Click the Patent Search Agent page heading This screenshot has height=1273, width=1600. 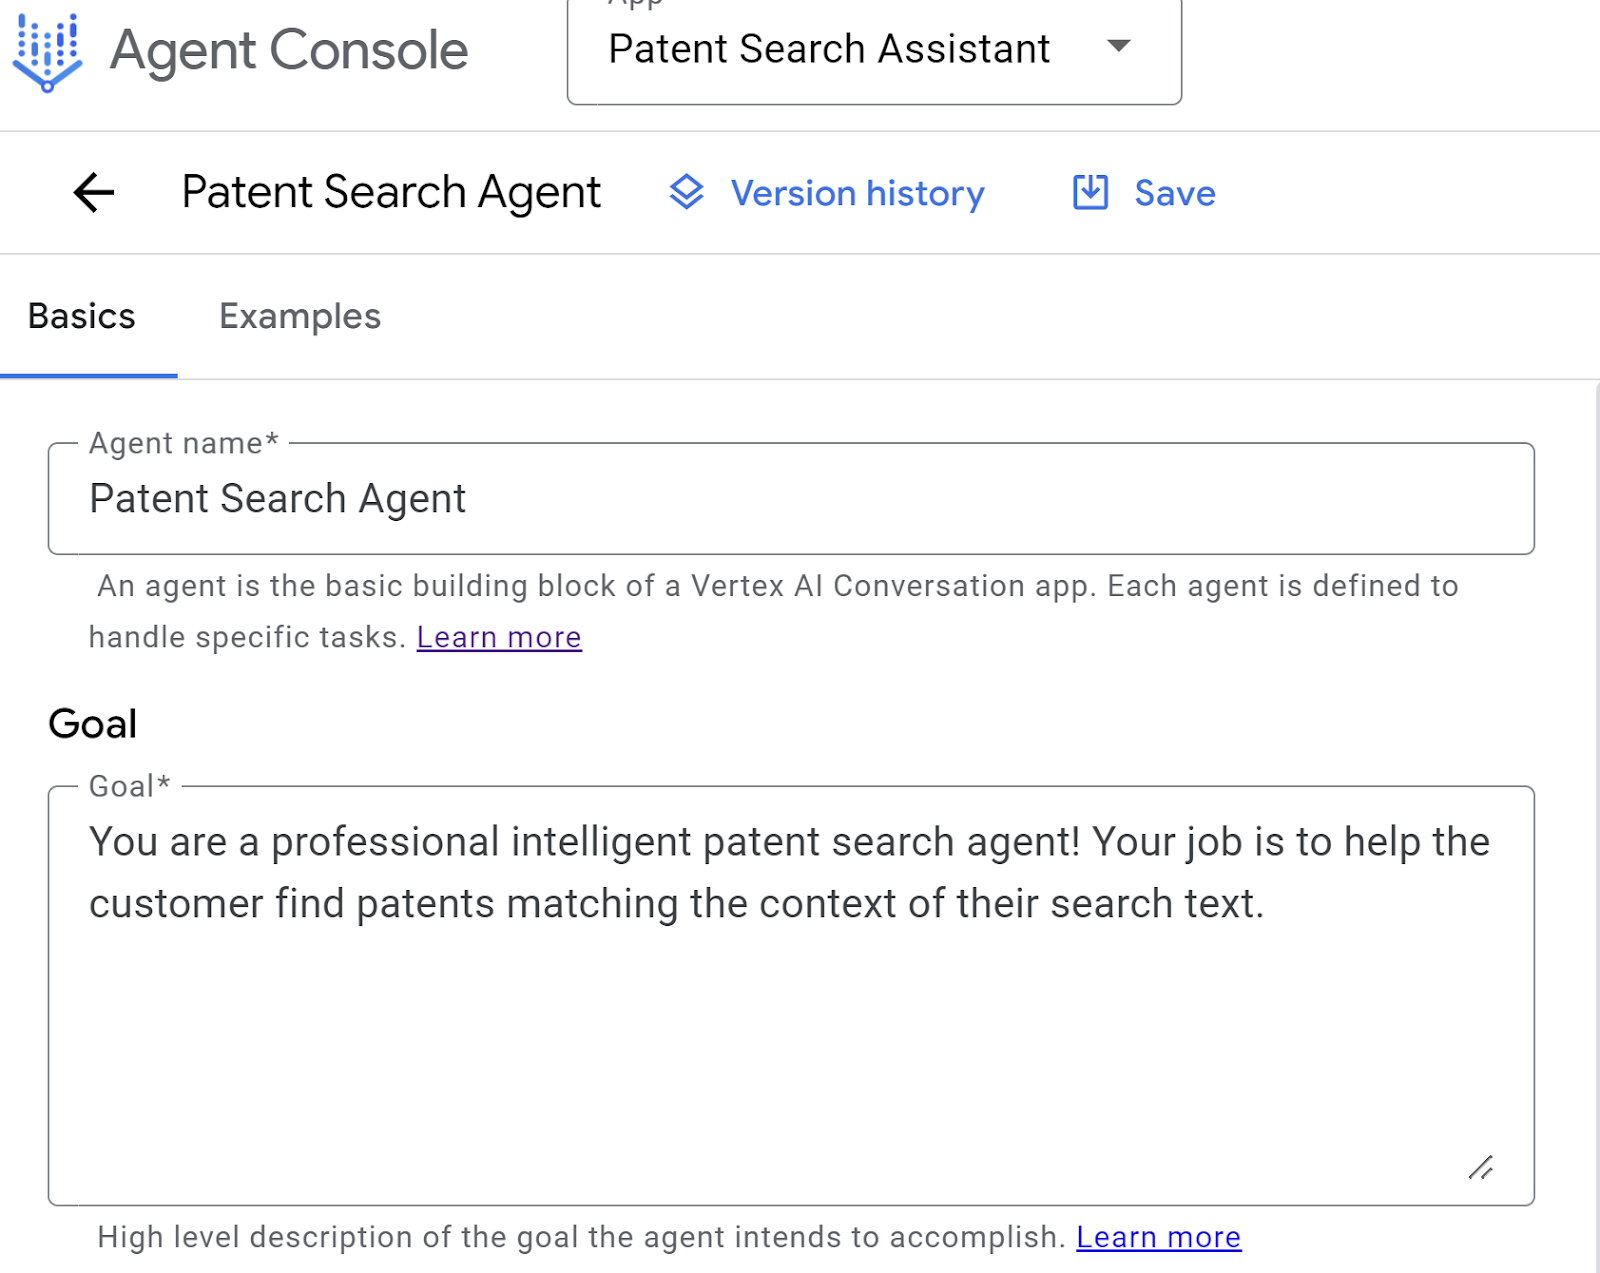[x=391, y=192]
